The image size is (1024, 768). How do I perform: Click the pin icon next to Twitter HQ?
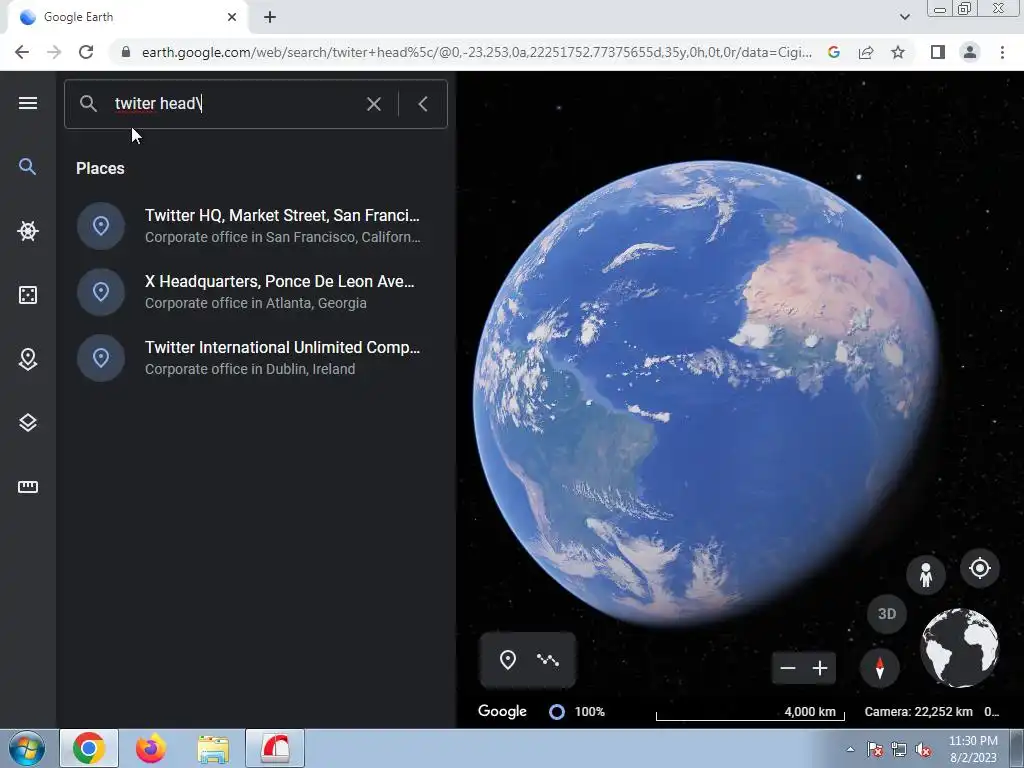pyautogui.click(x=101, y=226)
